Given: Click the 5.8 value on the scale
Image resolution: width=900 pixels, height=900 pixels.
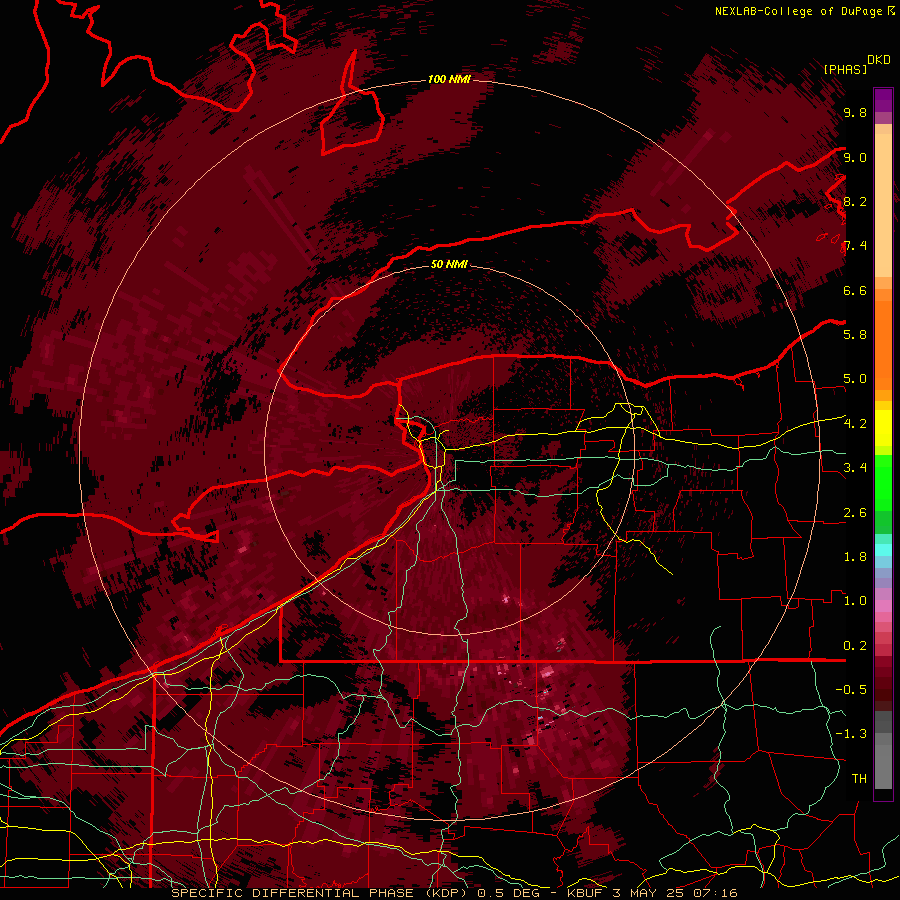Looking at the screenshot, I should (x=855, y=335).
